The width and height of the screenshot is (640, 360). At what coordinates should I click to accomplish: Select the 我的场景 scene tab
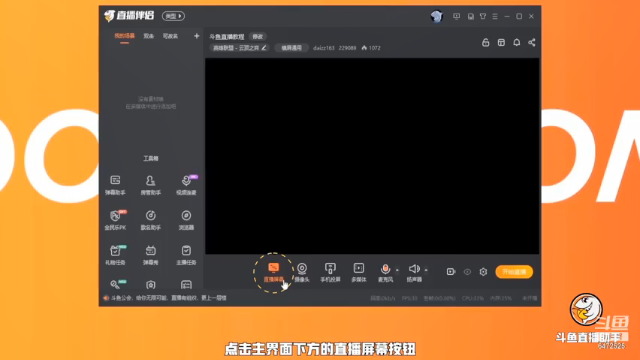[x=124, y=36]
